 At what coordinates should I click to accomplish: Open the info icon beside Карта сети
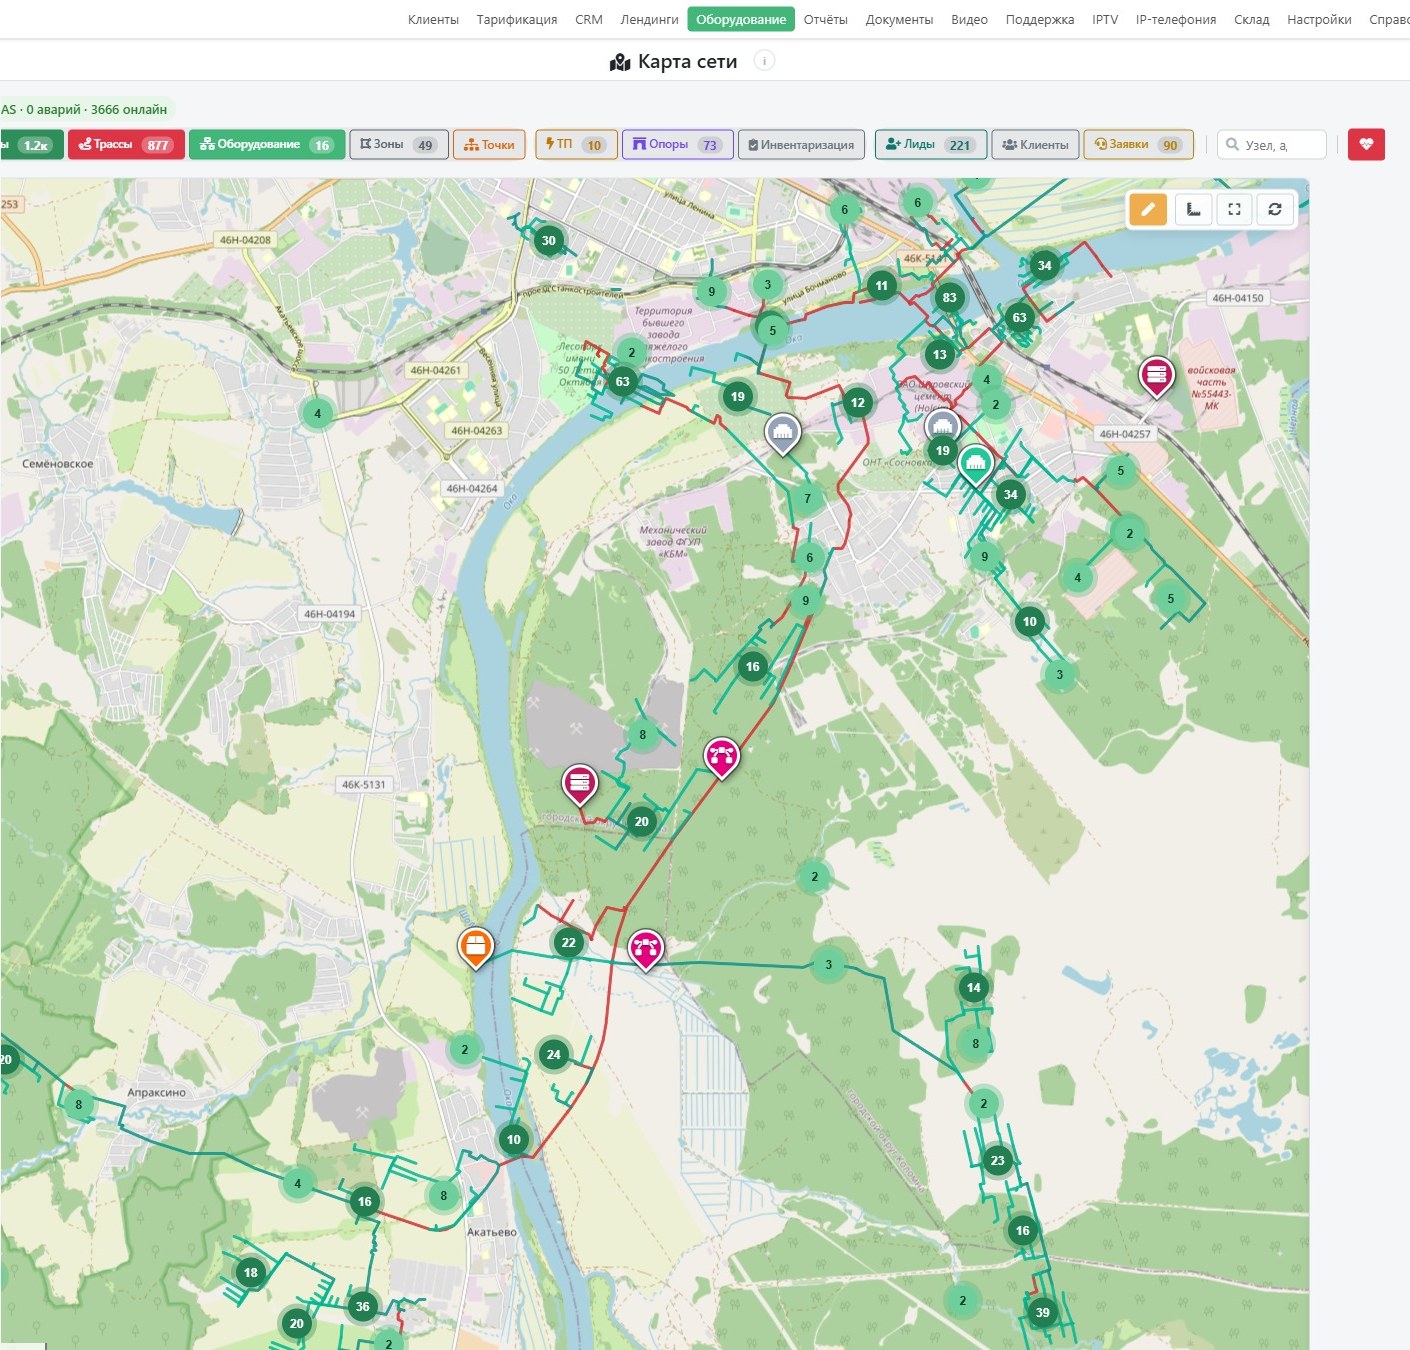pyautogui.click(x=764, y=61)
